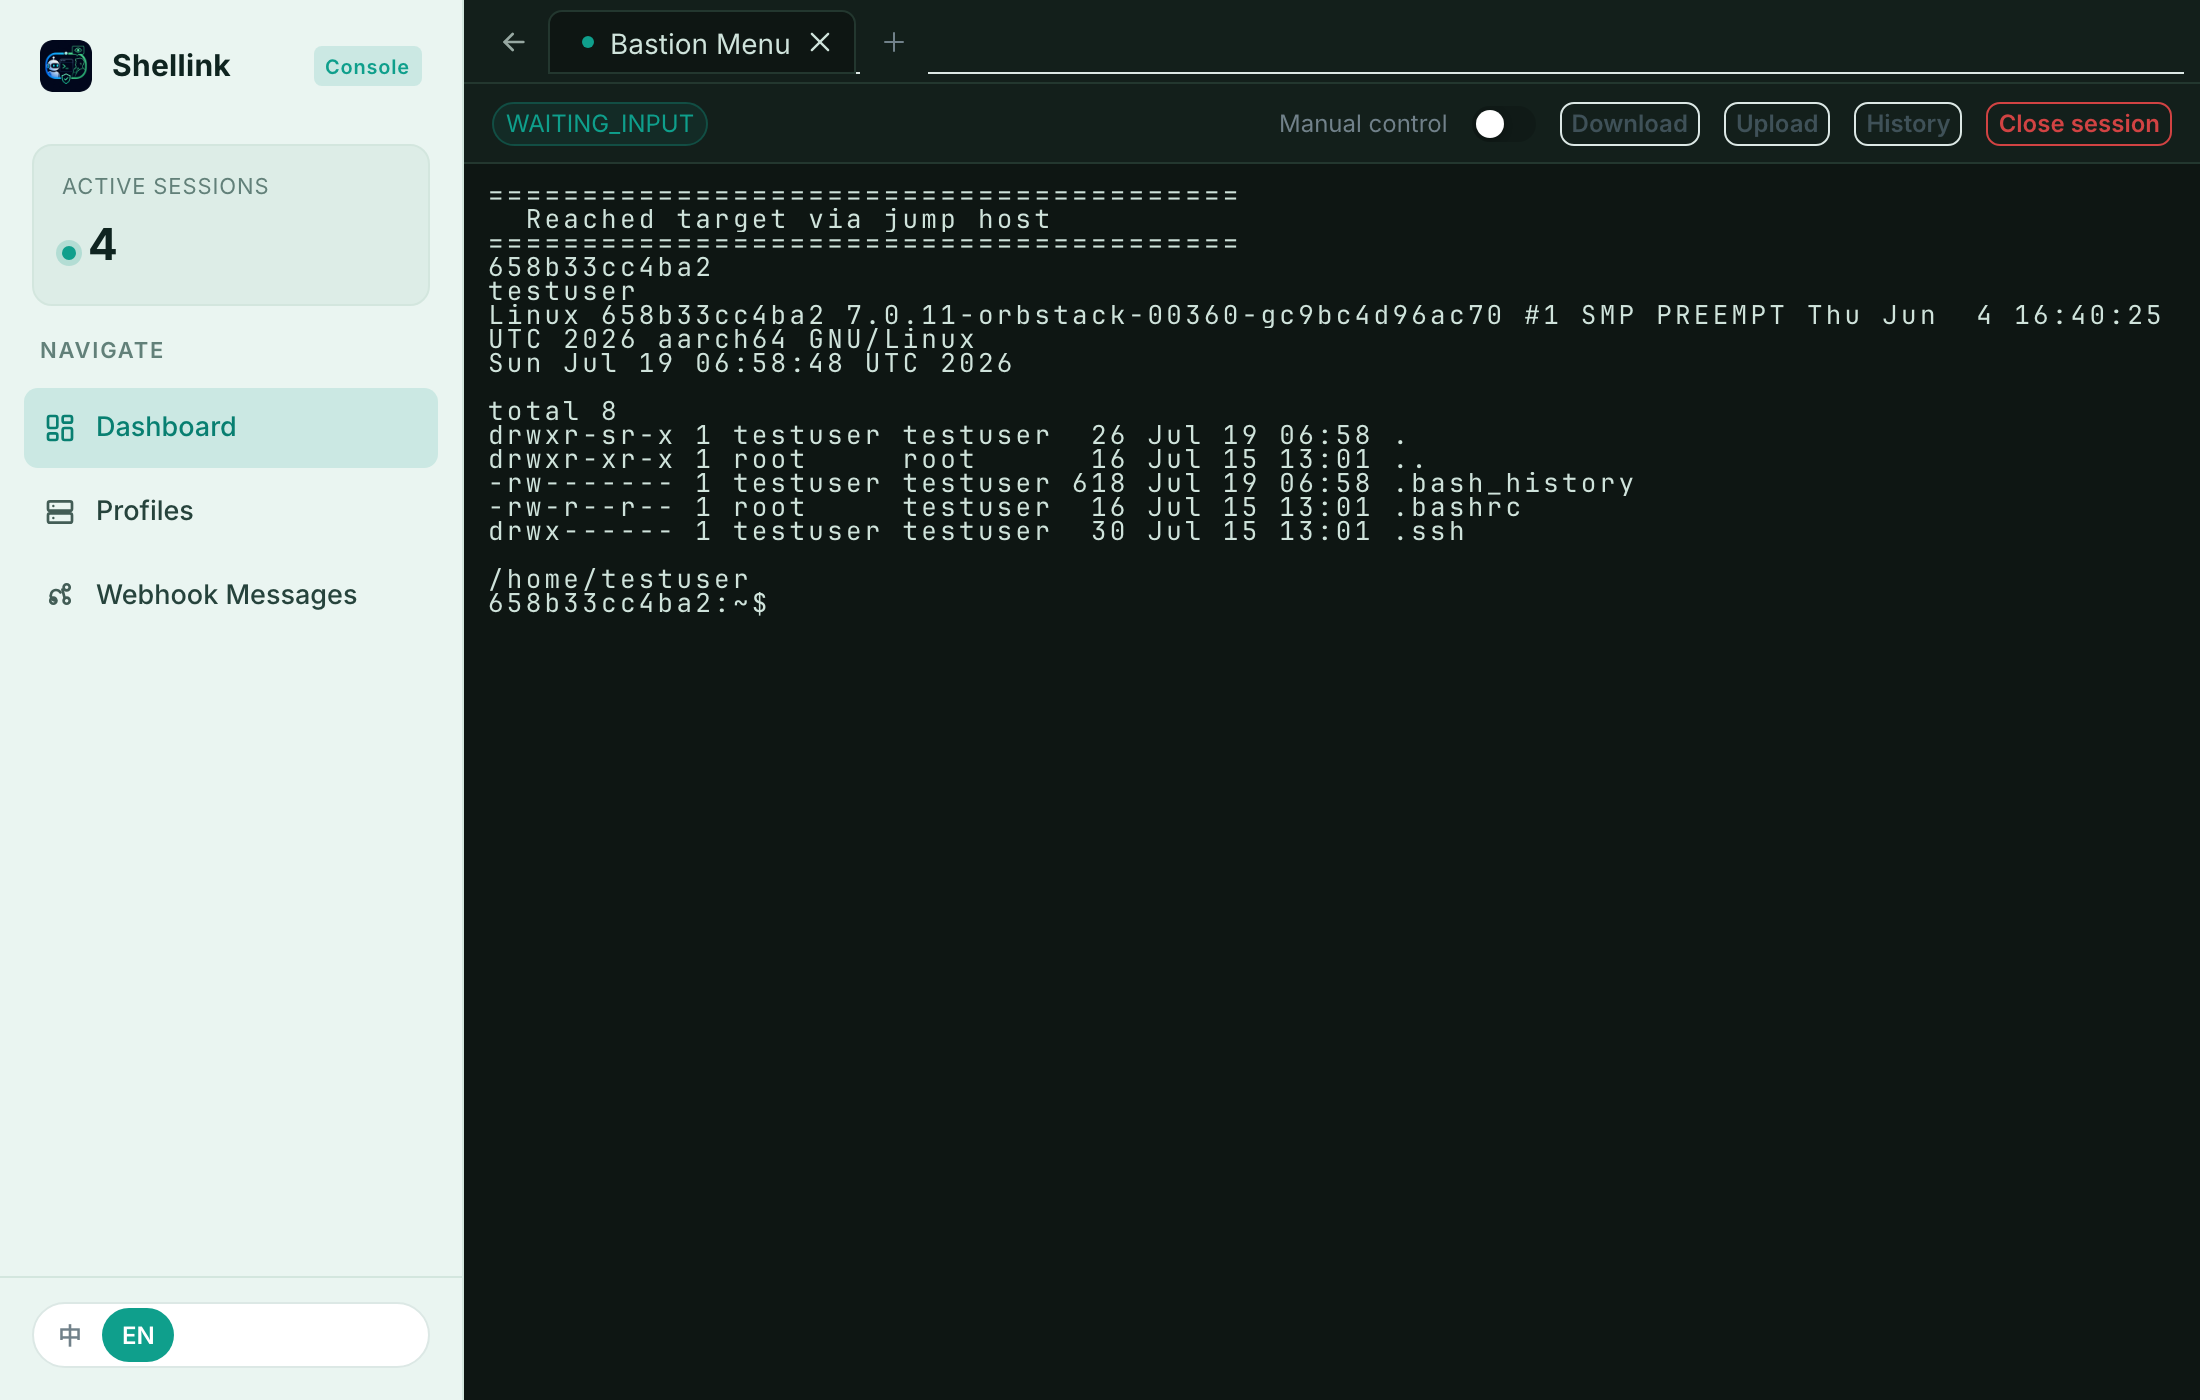Image resolution: width=2200 pixels, height=1400 pixels.
Task: Click the 'Sun Jul 19 06:58:48 UTC 2026' line
Action: (751, 364)
